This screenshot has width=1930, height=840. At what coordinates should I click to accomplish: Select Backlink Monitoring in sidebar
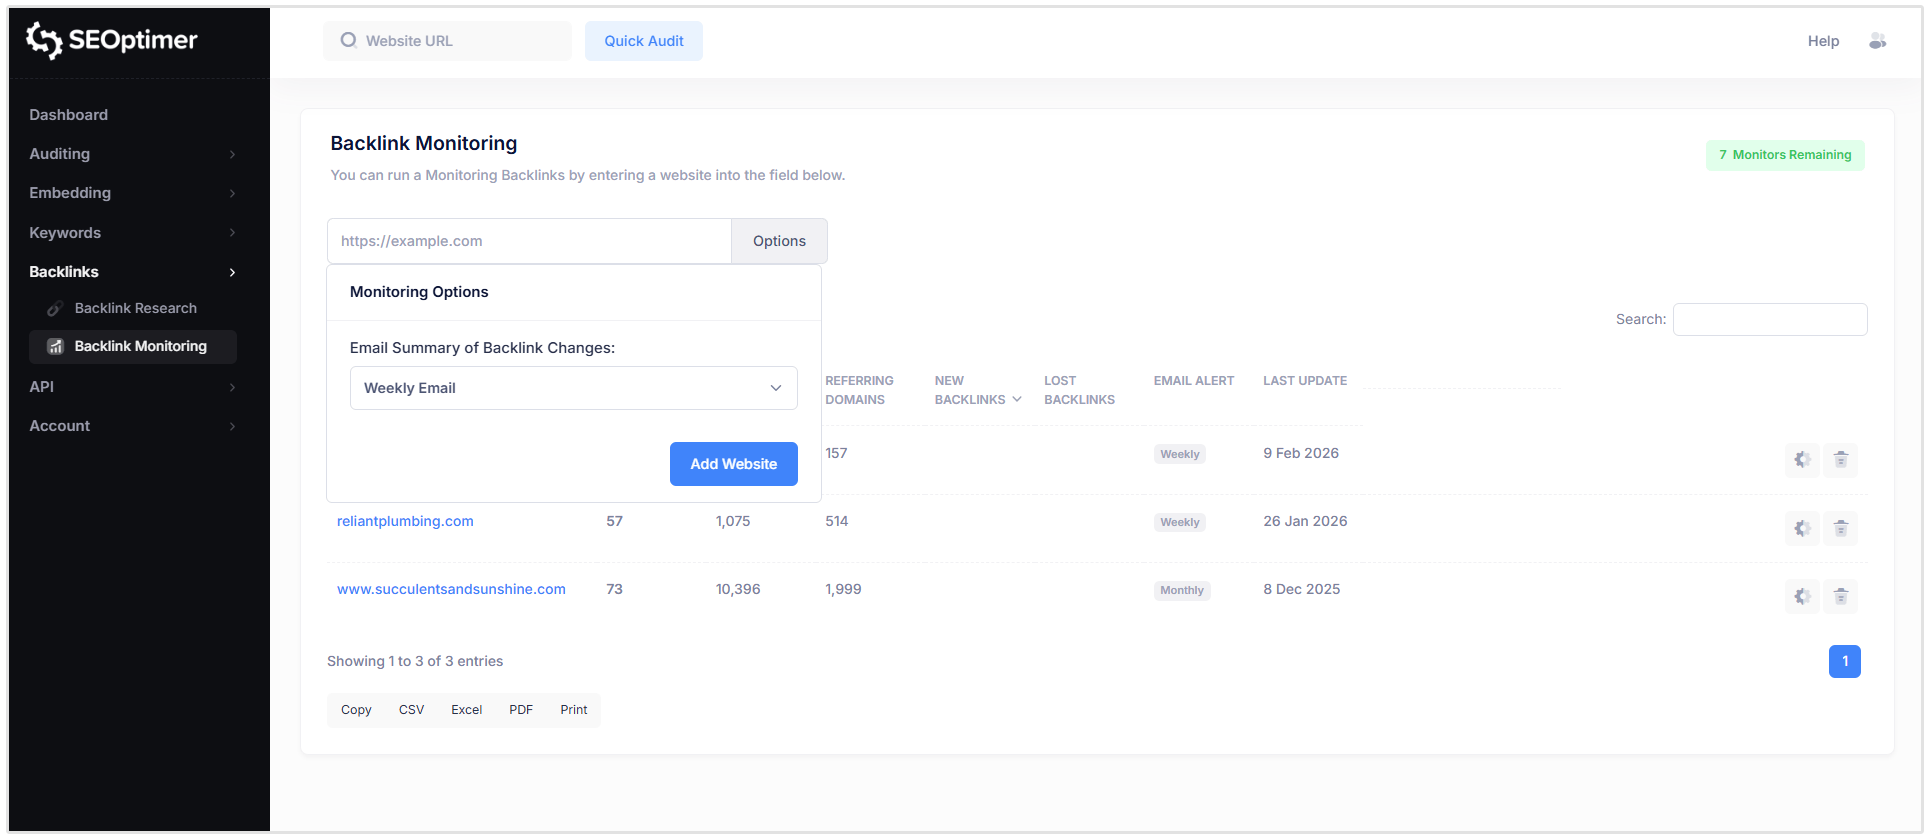pos(133,346)
